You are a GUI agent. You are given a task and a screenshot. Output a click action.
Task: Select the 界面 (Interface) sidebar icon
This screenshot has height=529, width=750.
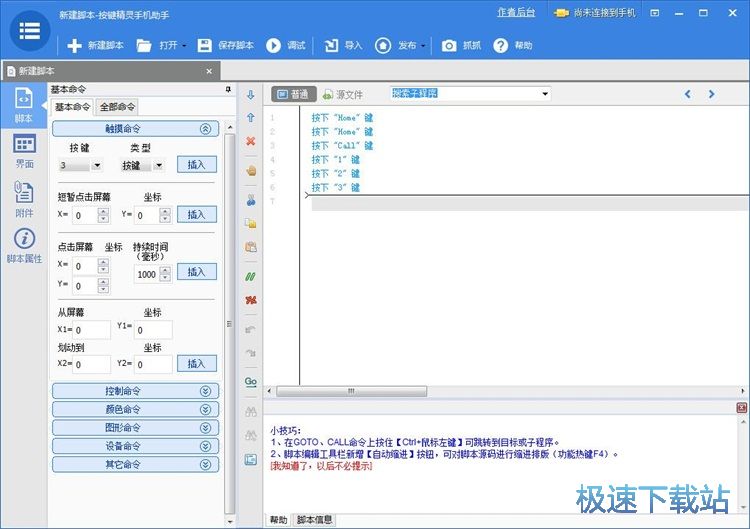point(24,151)
